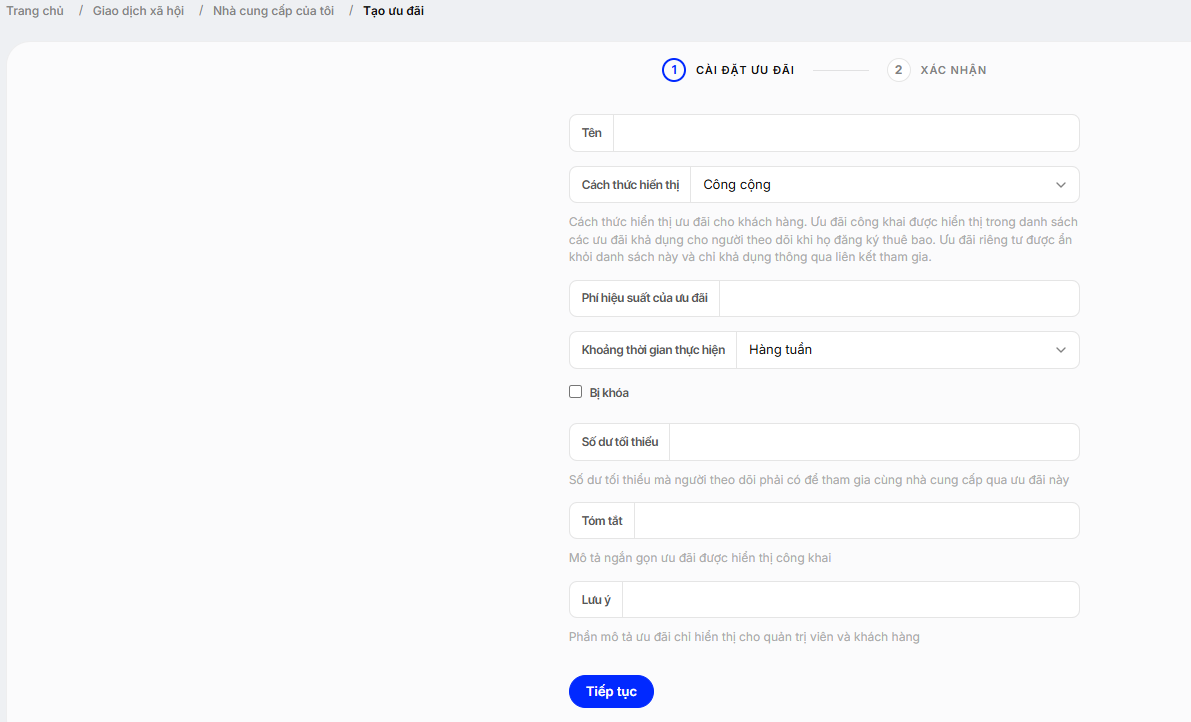1191x722 pixels.
Task: Expand the Khoảng thời gian thực hiện dropdown
Action: [907, 350]
